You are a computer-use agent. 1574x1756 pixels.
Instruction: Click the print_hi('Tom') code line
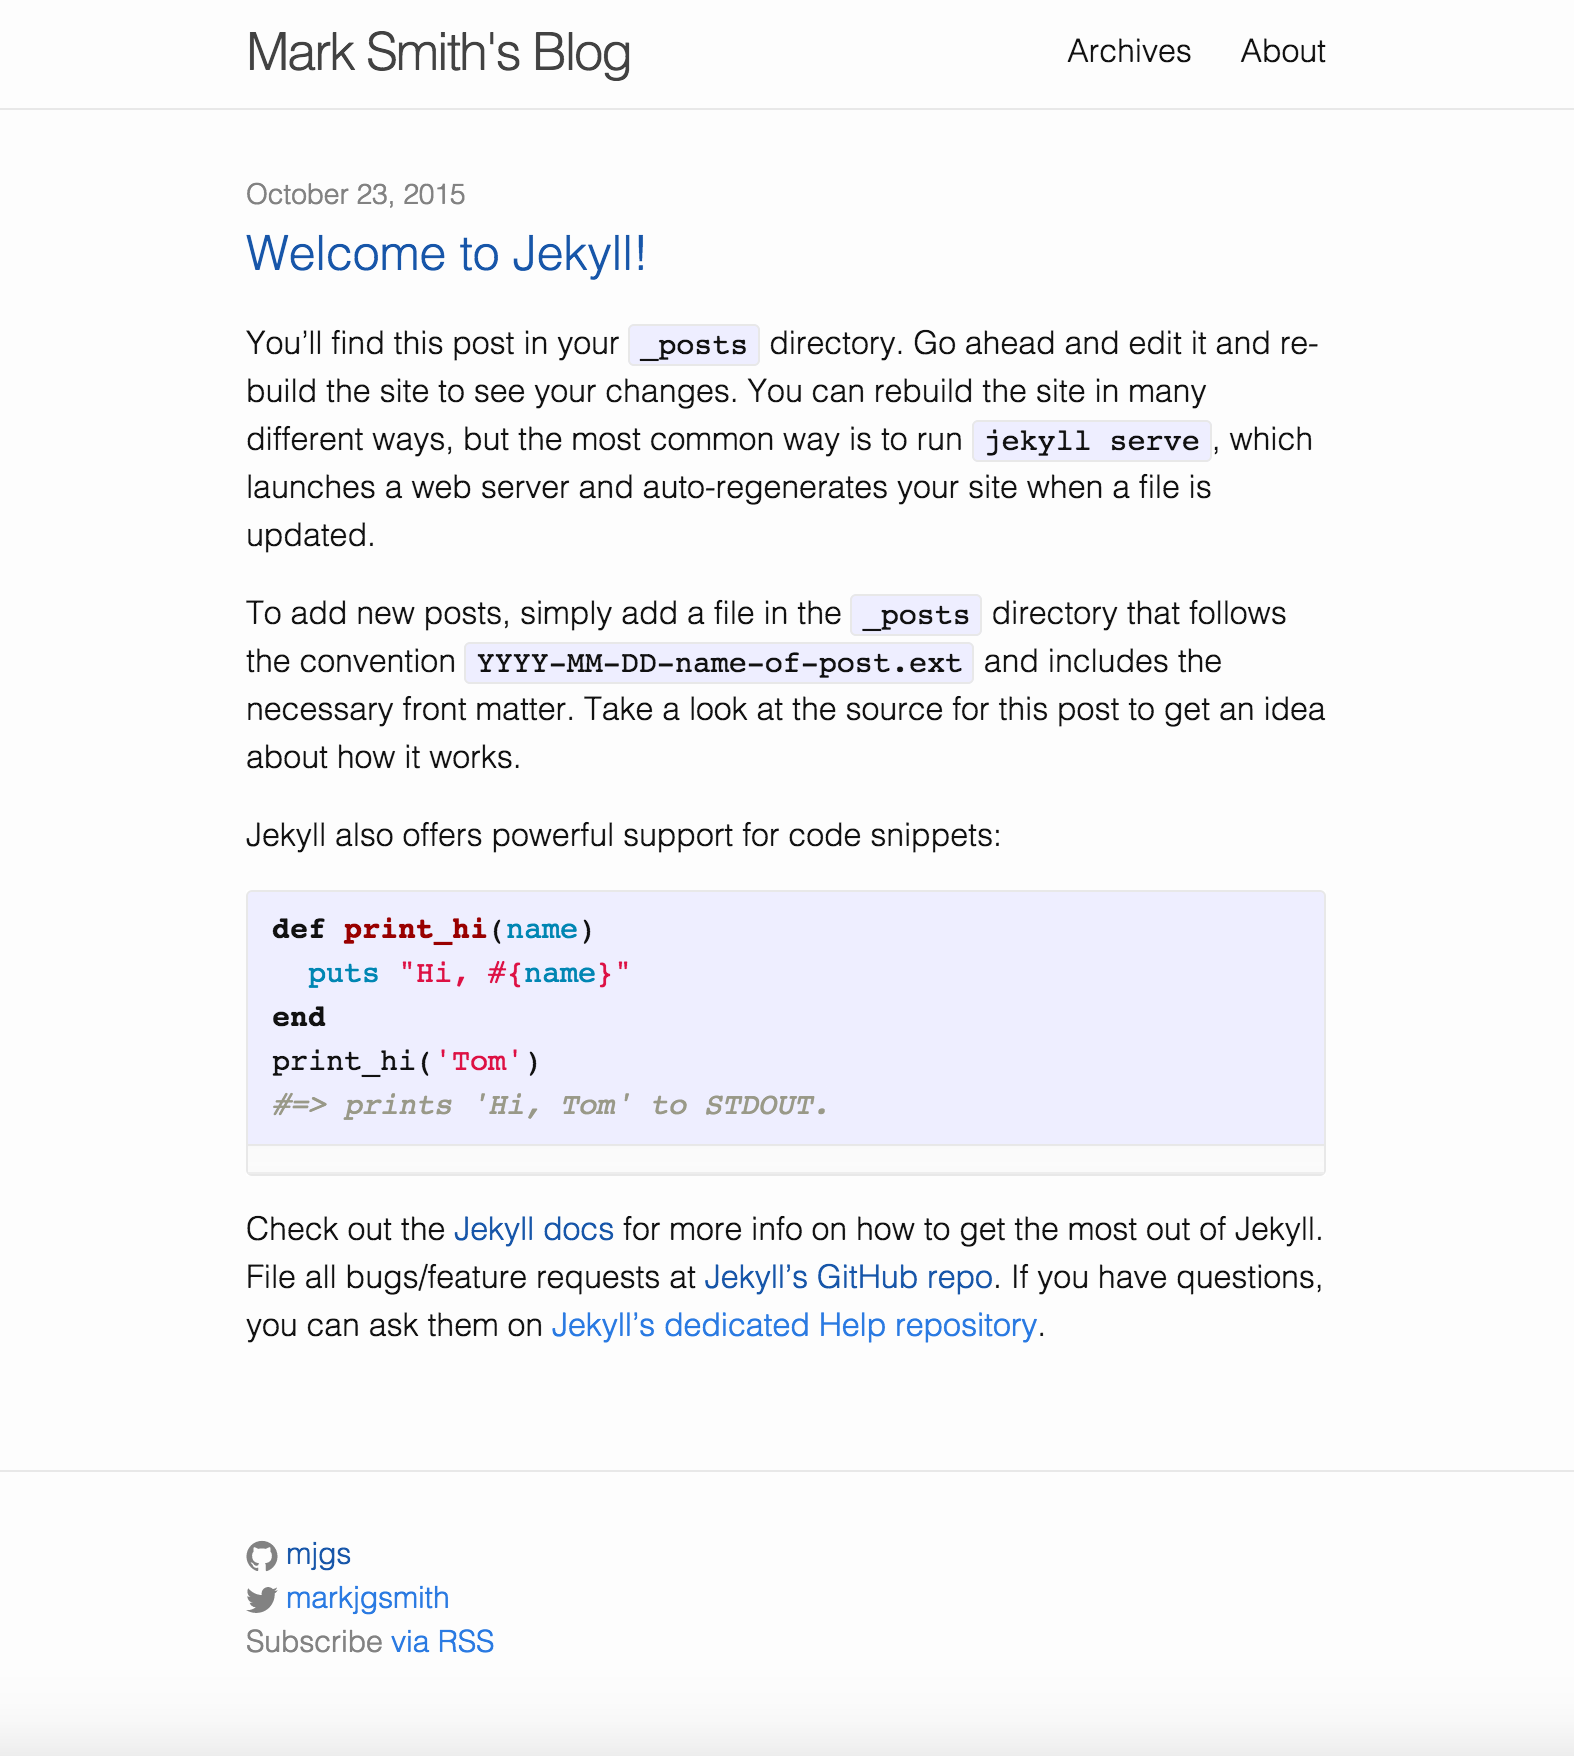pyautogui.click(x=406, y=1062)
